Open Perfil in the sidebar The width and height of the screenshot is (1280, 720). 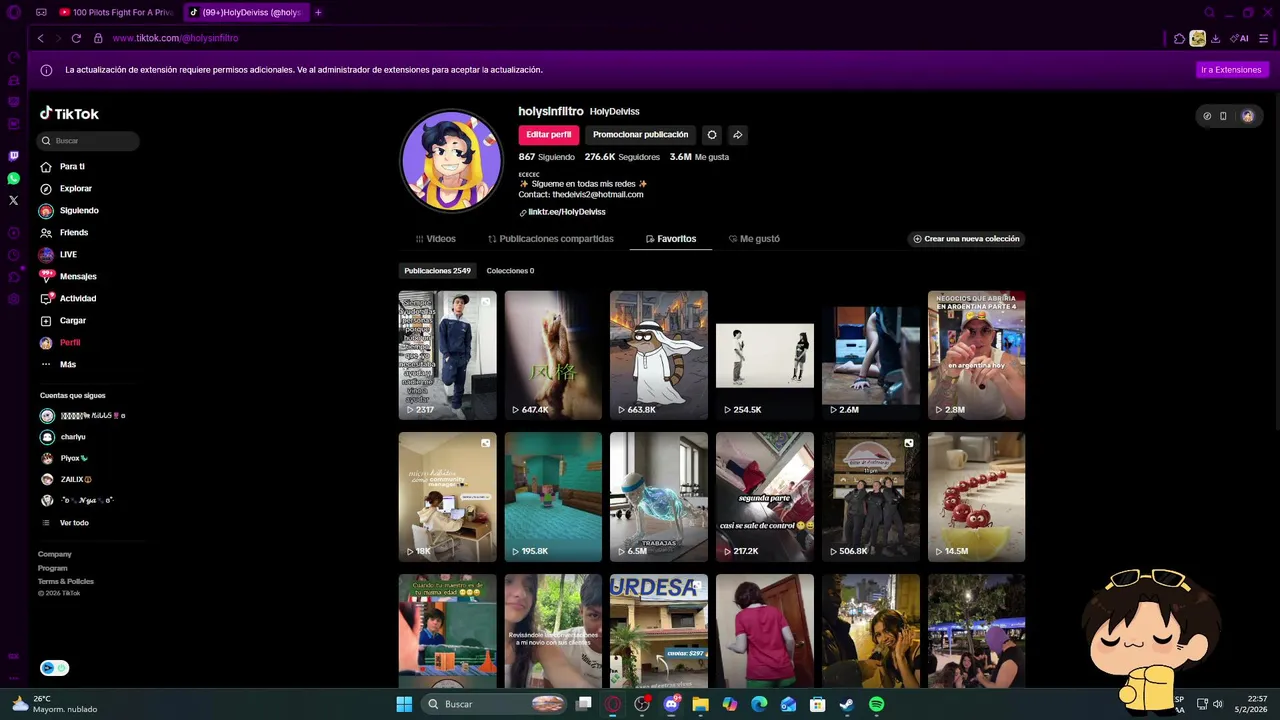tap(70, 343)
